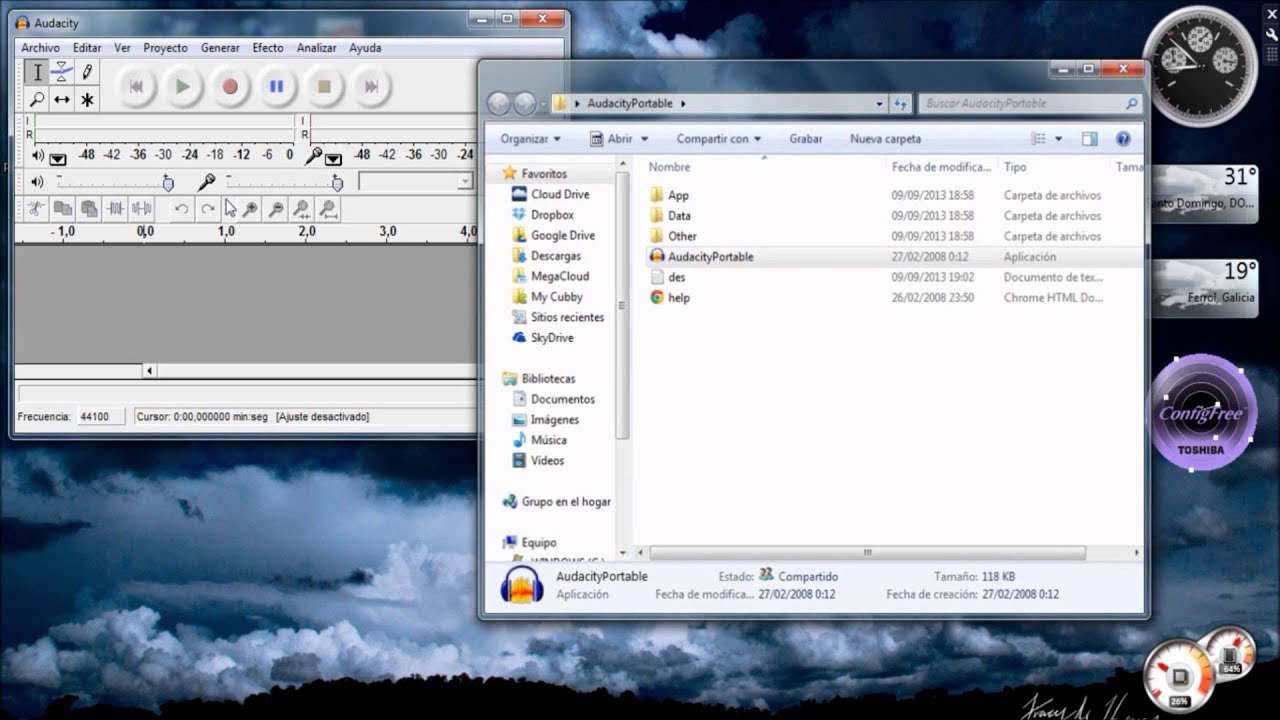Open the input source combo box in Audacity
Image resolution: width=1280 pixels, height=720 pixels.
(x=415, y=181)
